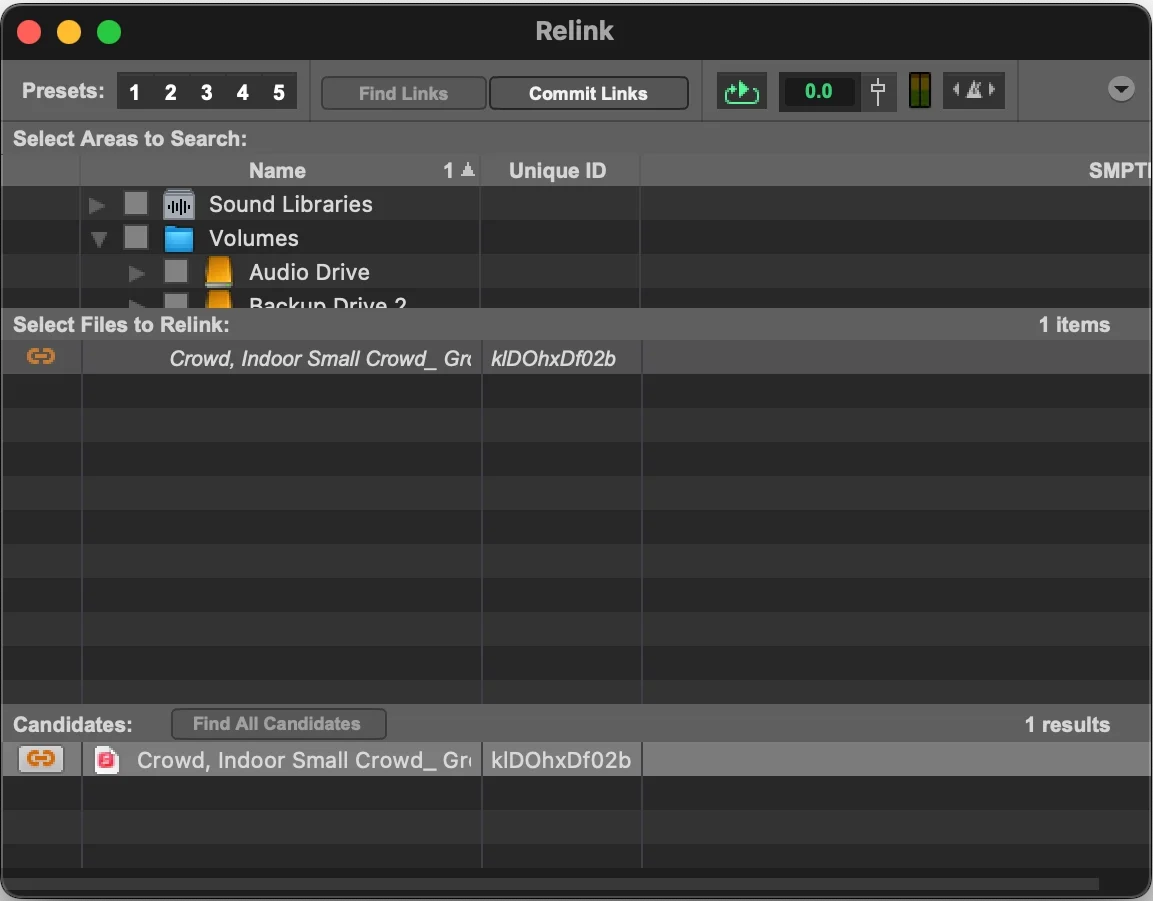Select the italic Crowd, Indoor Small Crowd file
Screen dimensions: 1153x901
click(x=320, y=358)
